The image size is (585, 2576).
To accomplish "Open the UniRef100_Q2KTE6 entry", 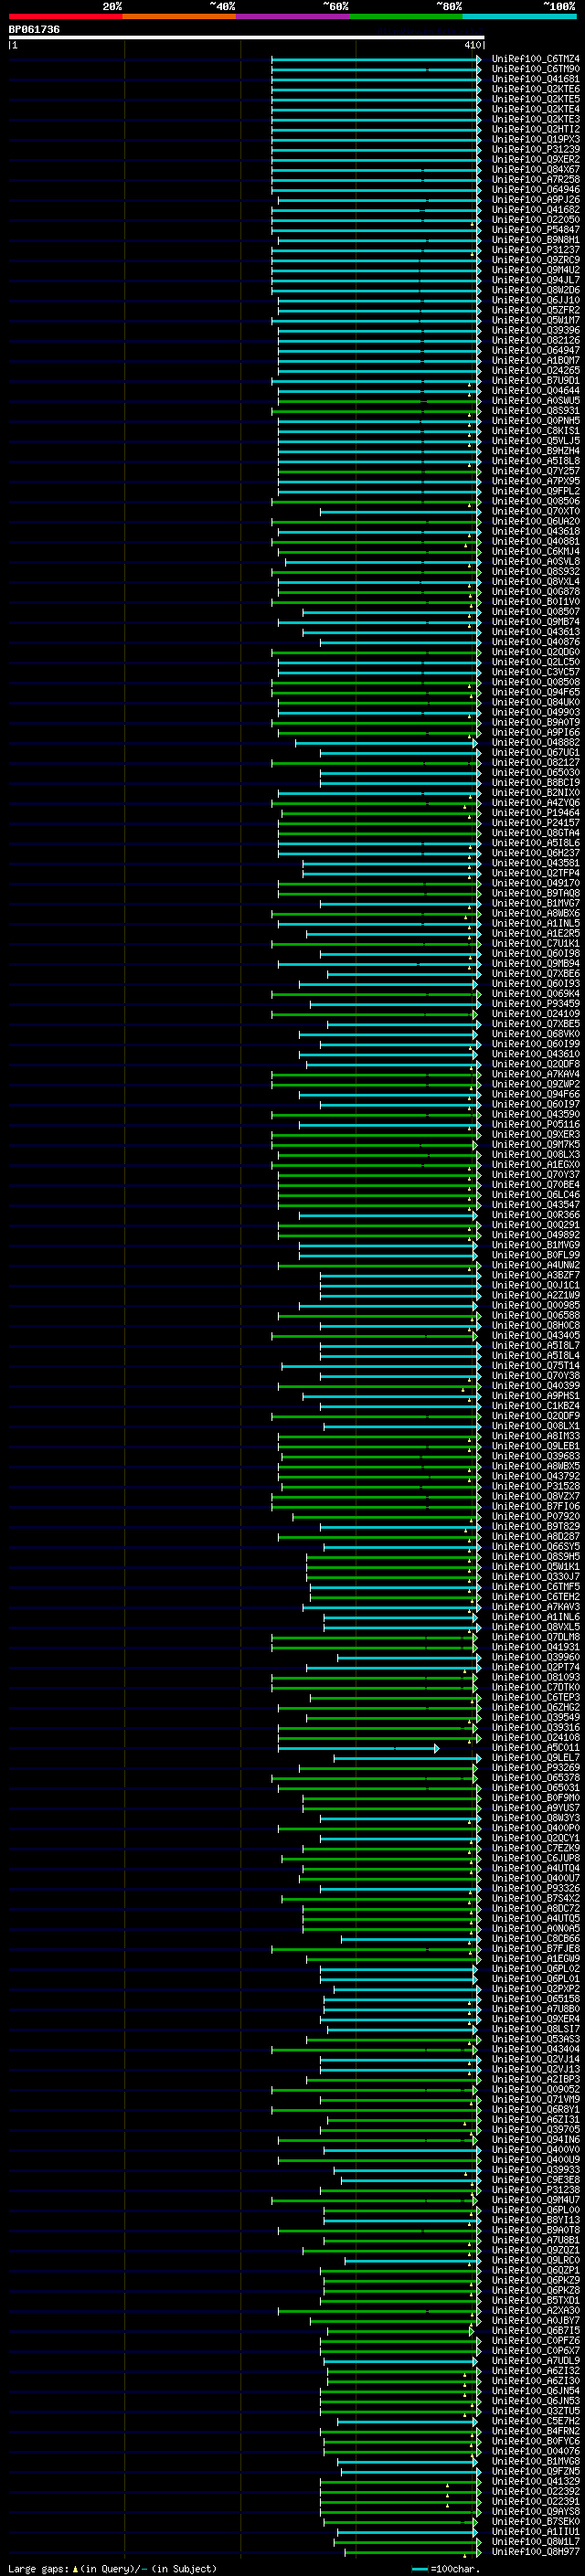I will [x=536, y=89].
